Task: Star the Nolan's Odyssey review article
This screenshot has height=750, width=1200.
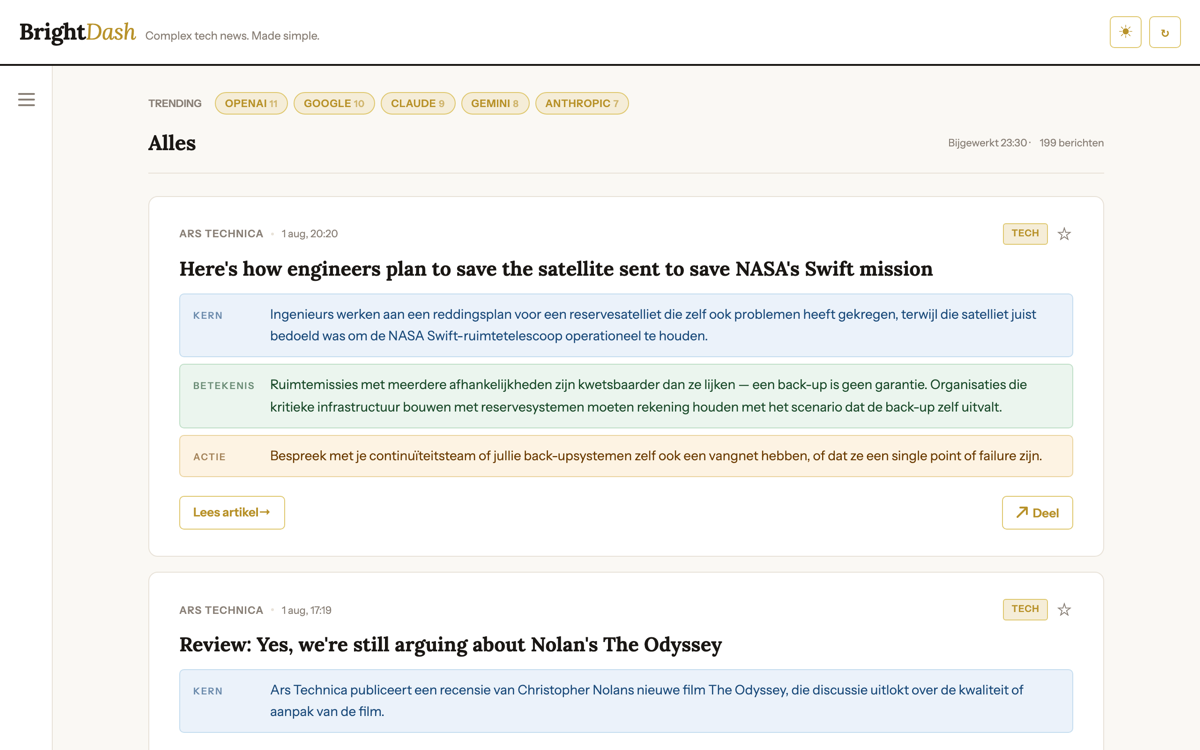Action: click(1064, 610)
